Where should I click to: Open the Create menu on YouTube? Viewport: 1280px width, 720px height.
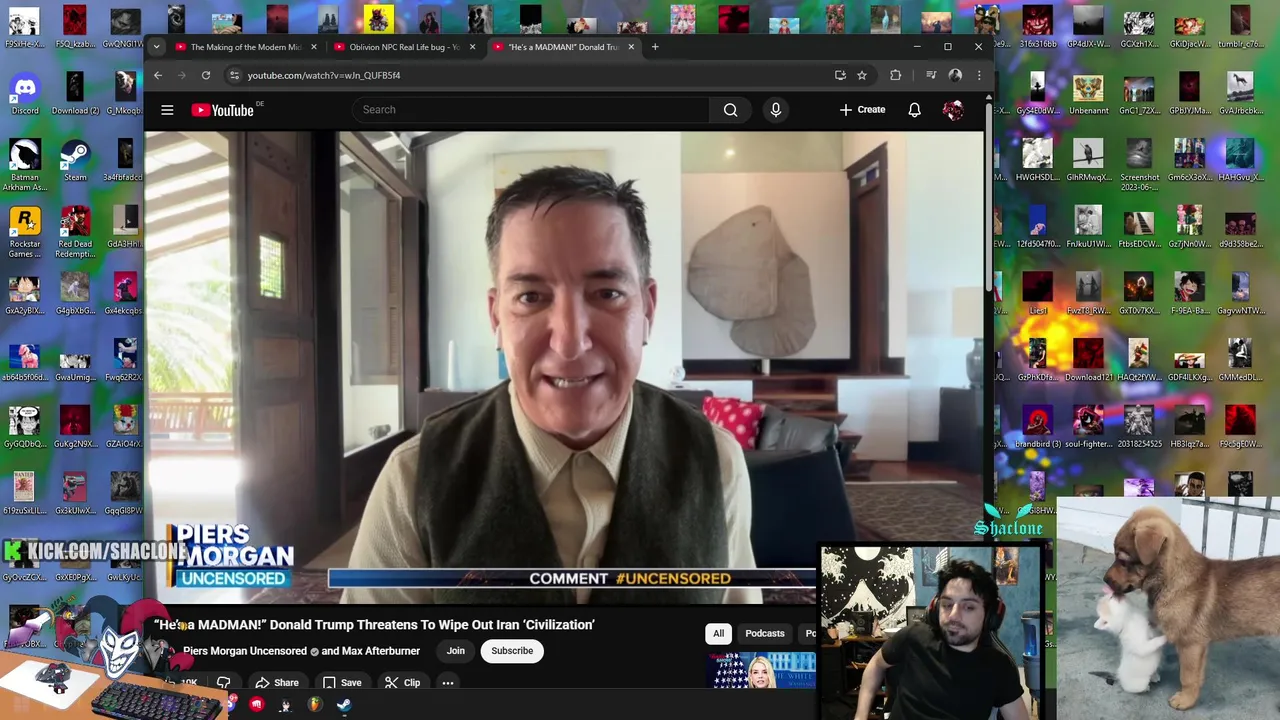point(862,110)
